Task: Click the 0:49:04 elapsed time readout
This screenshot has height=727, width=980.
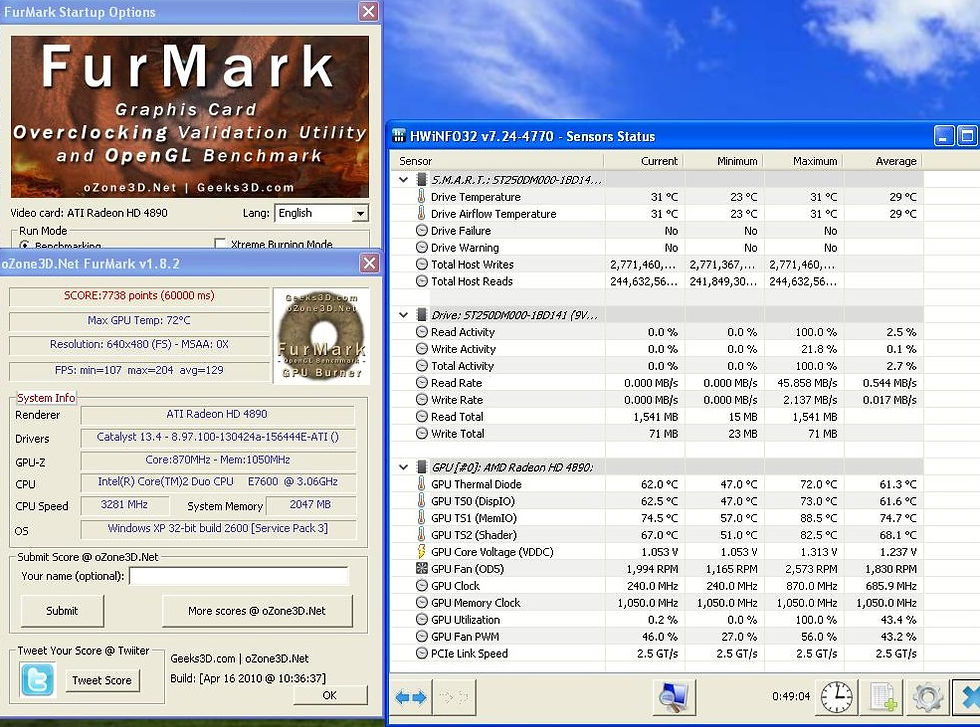Action: [x=791, y=696]
